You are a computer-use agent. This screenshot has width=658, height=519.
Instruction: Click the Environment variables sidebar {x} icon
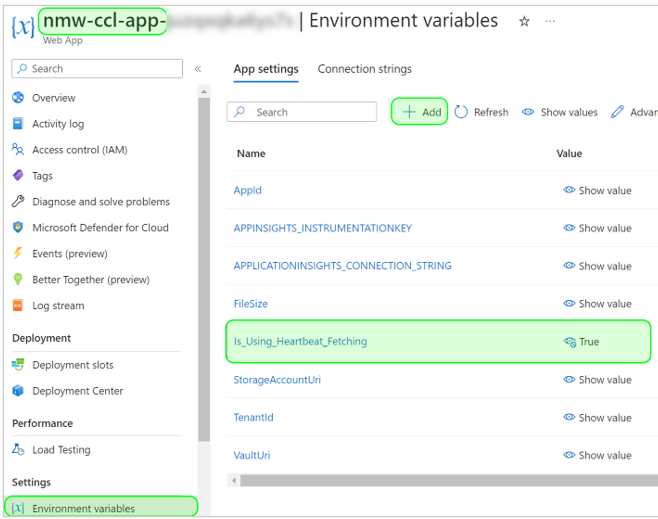coord(18,508)
